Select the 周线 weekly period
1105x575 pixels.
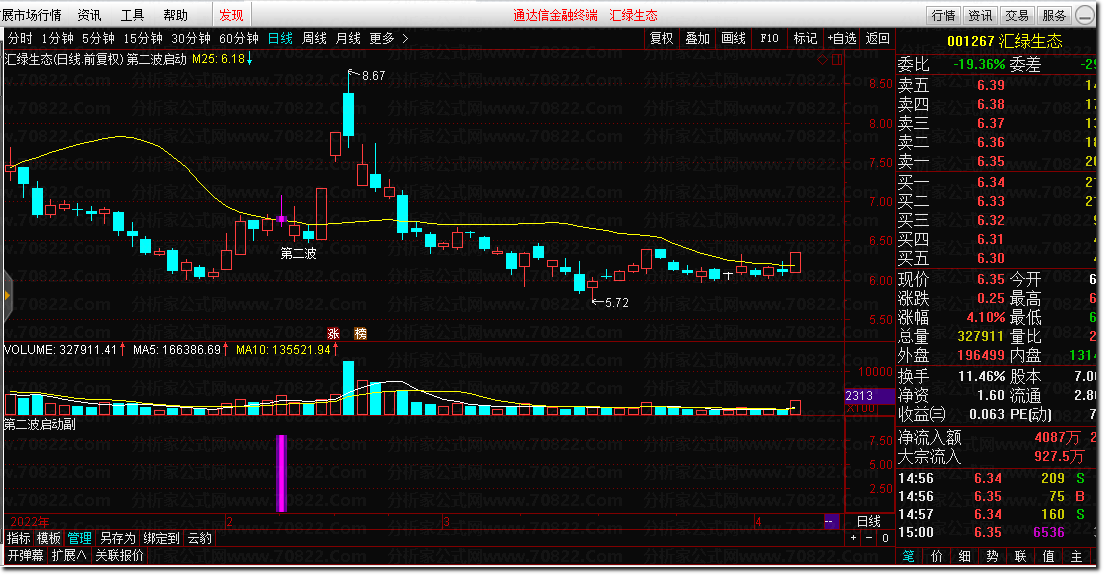click(314, 38)
